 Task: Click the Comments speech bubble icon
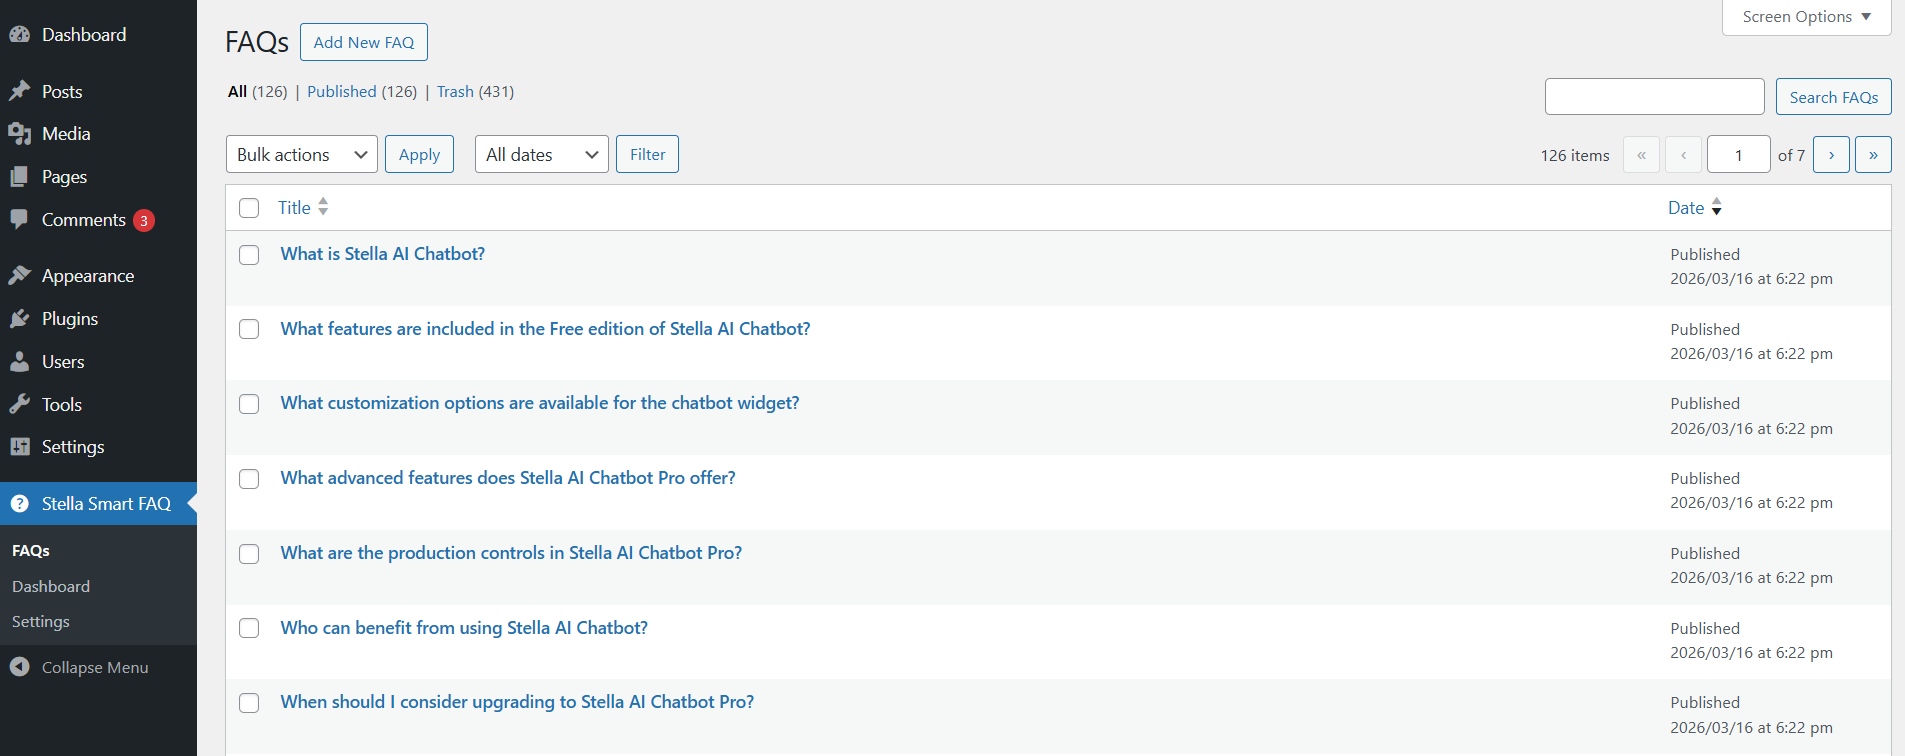(20, 219)
